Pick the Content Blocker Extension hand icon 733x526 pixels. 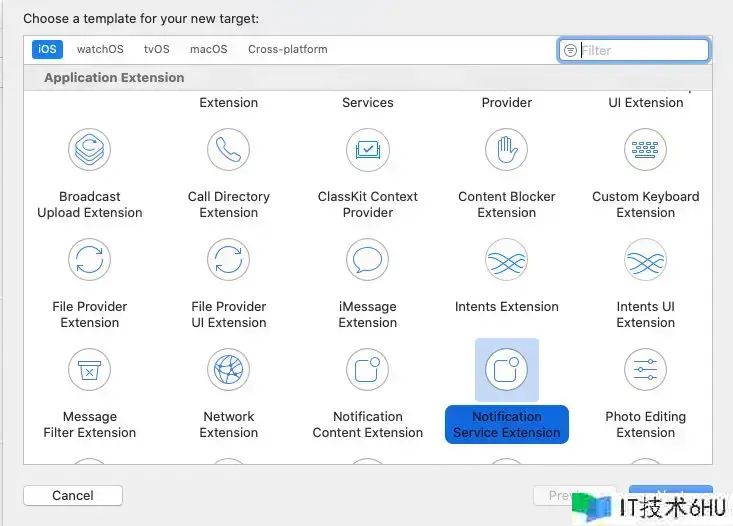[506, 150]
